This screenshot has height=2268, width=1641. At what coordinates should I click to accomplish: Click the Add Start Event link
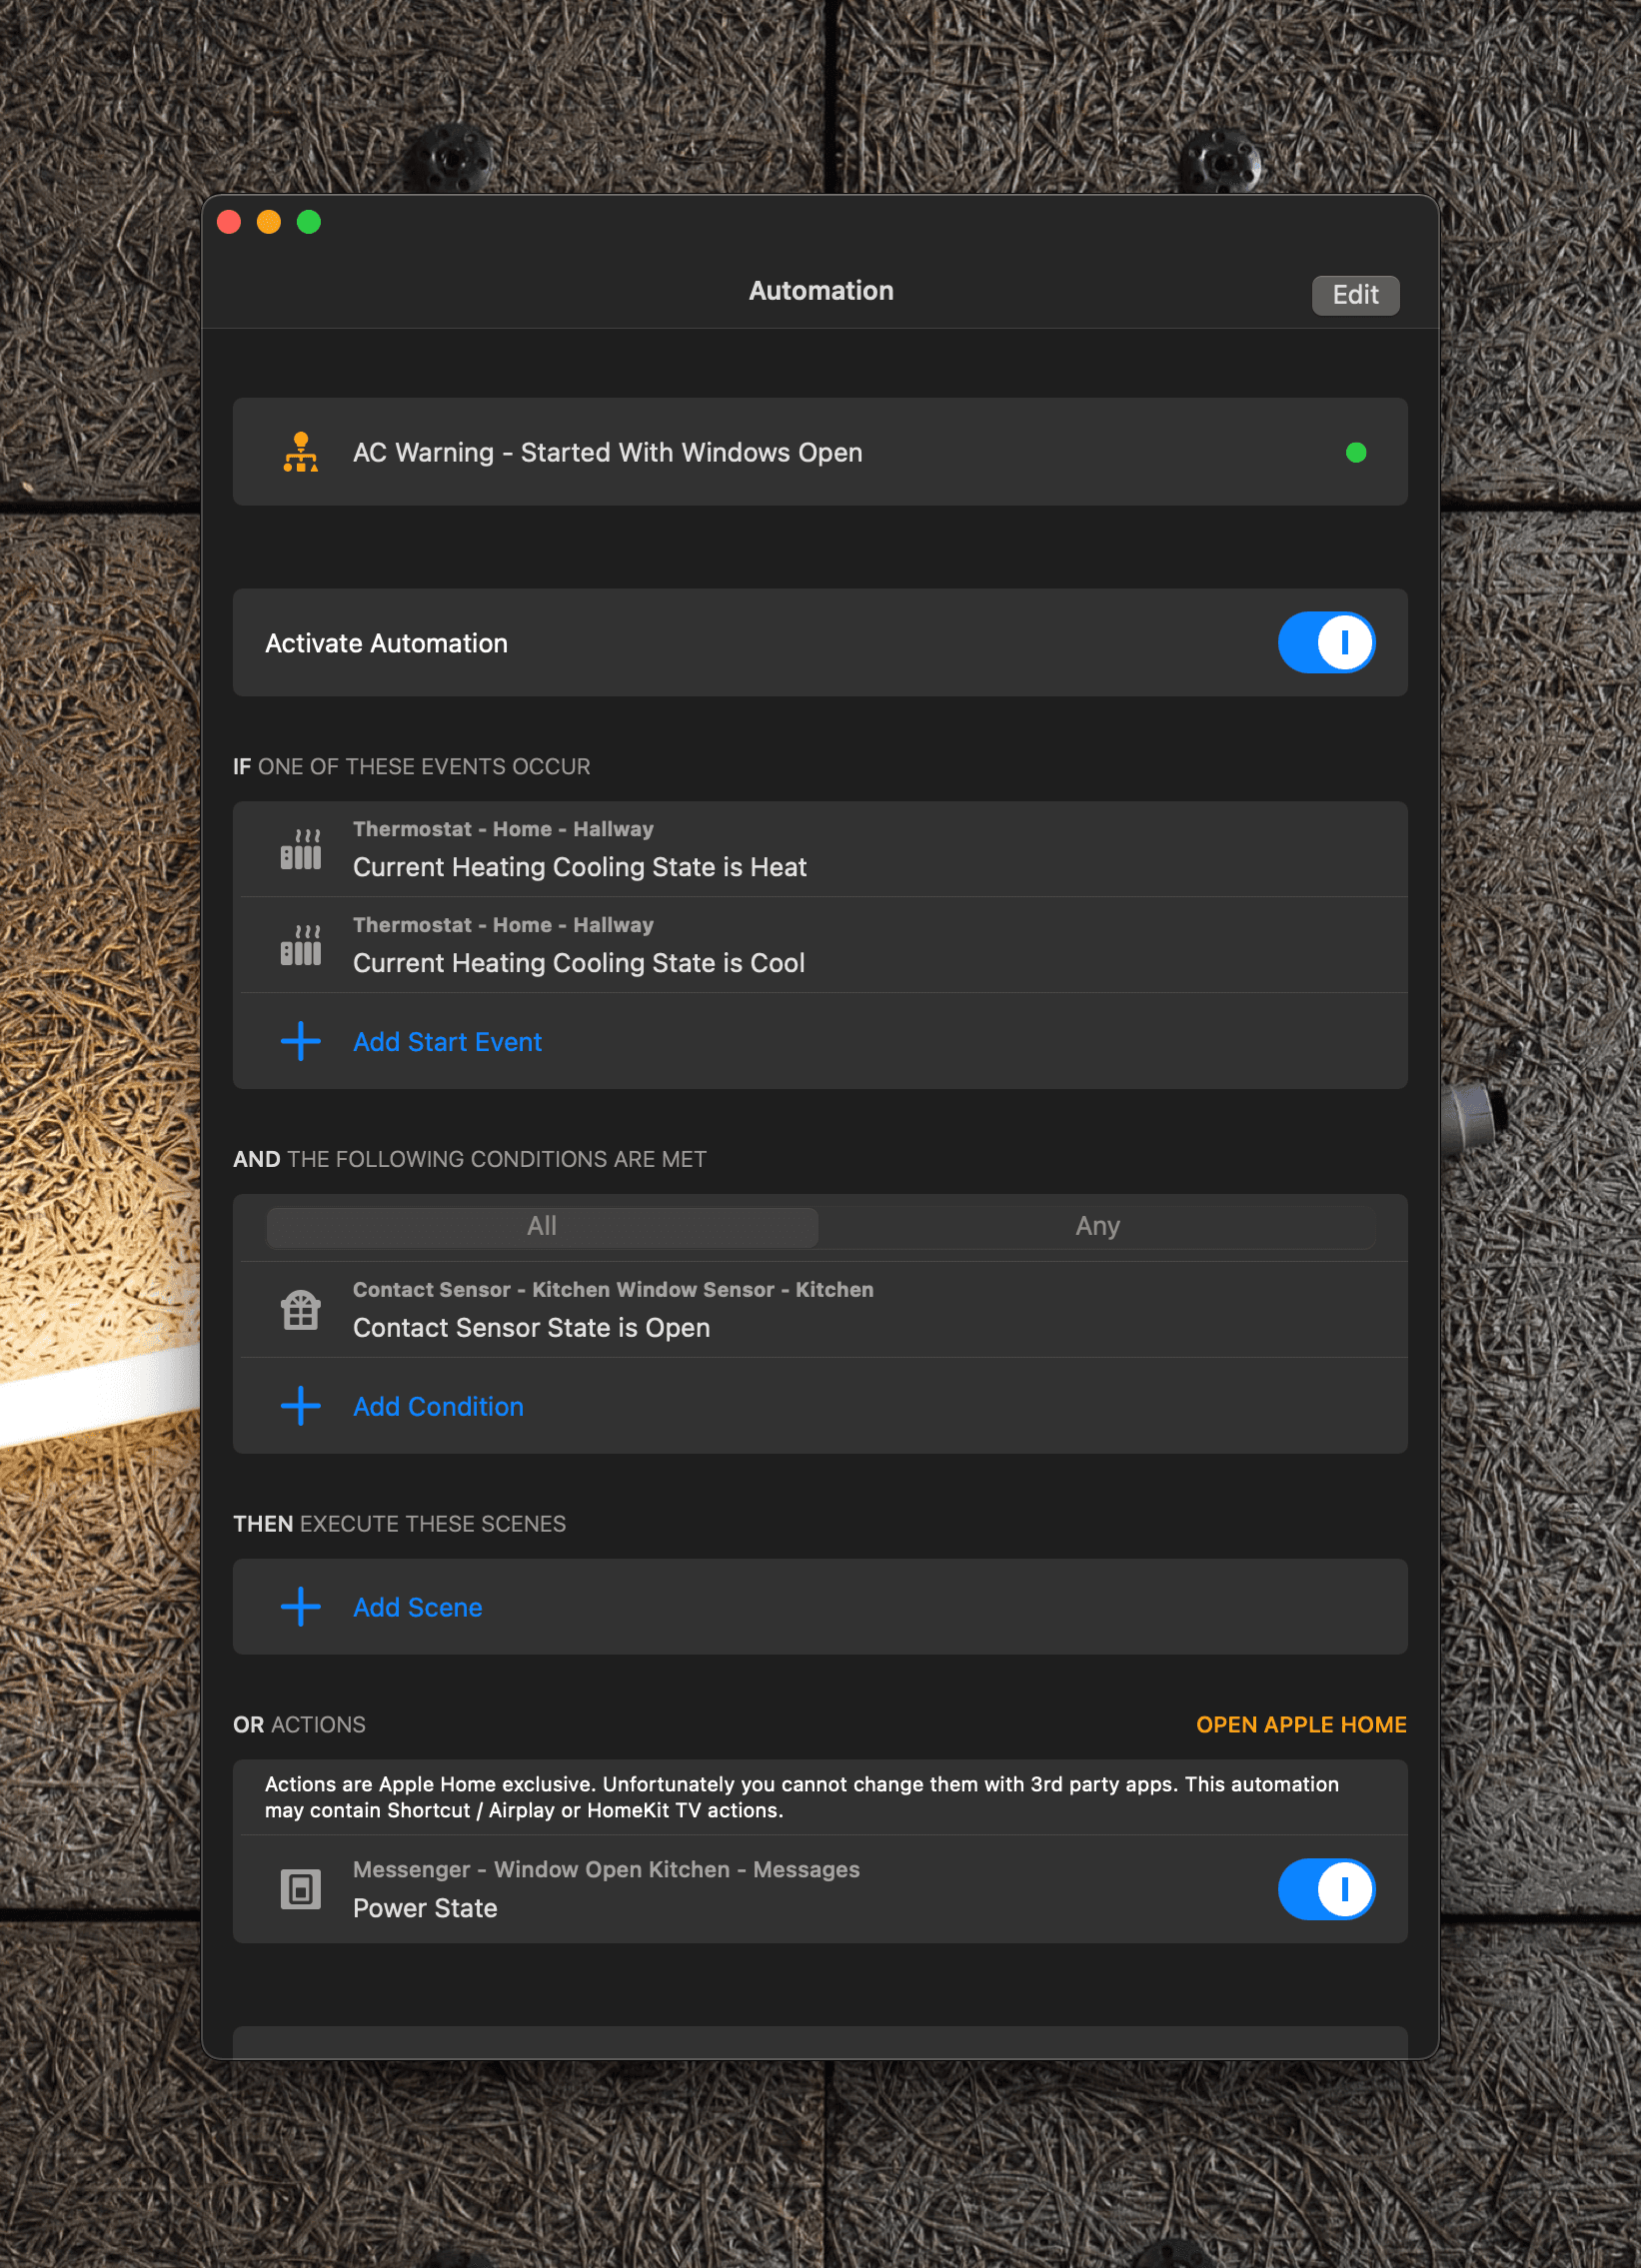pos(447,1042)
